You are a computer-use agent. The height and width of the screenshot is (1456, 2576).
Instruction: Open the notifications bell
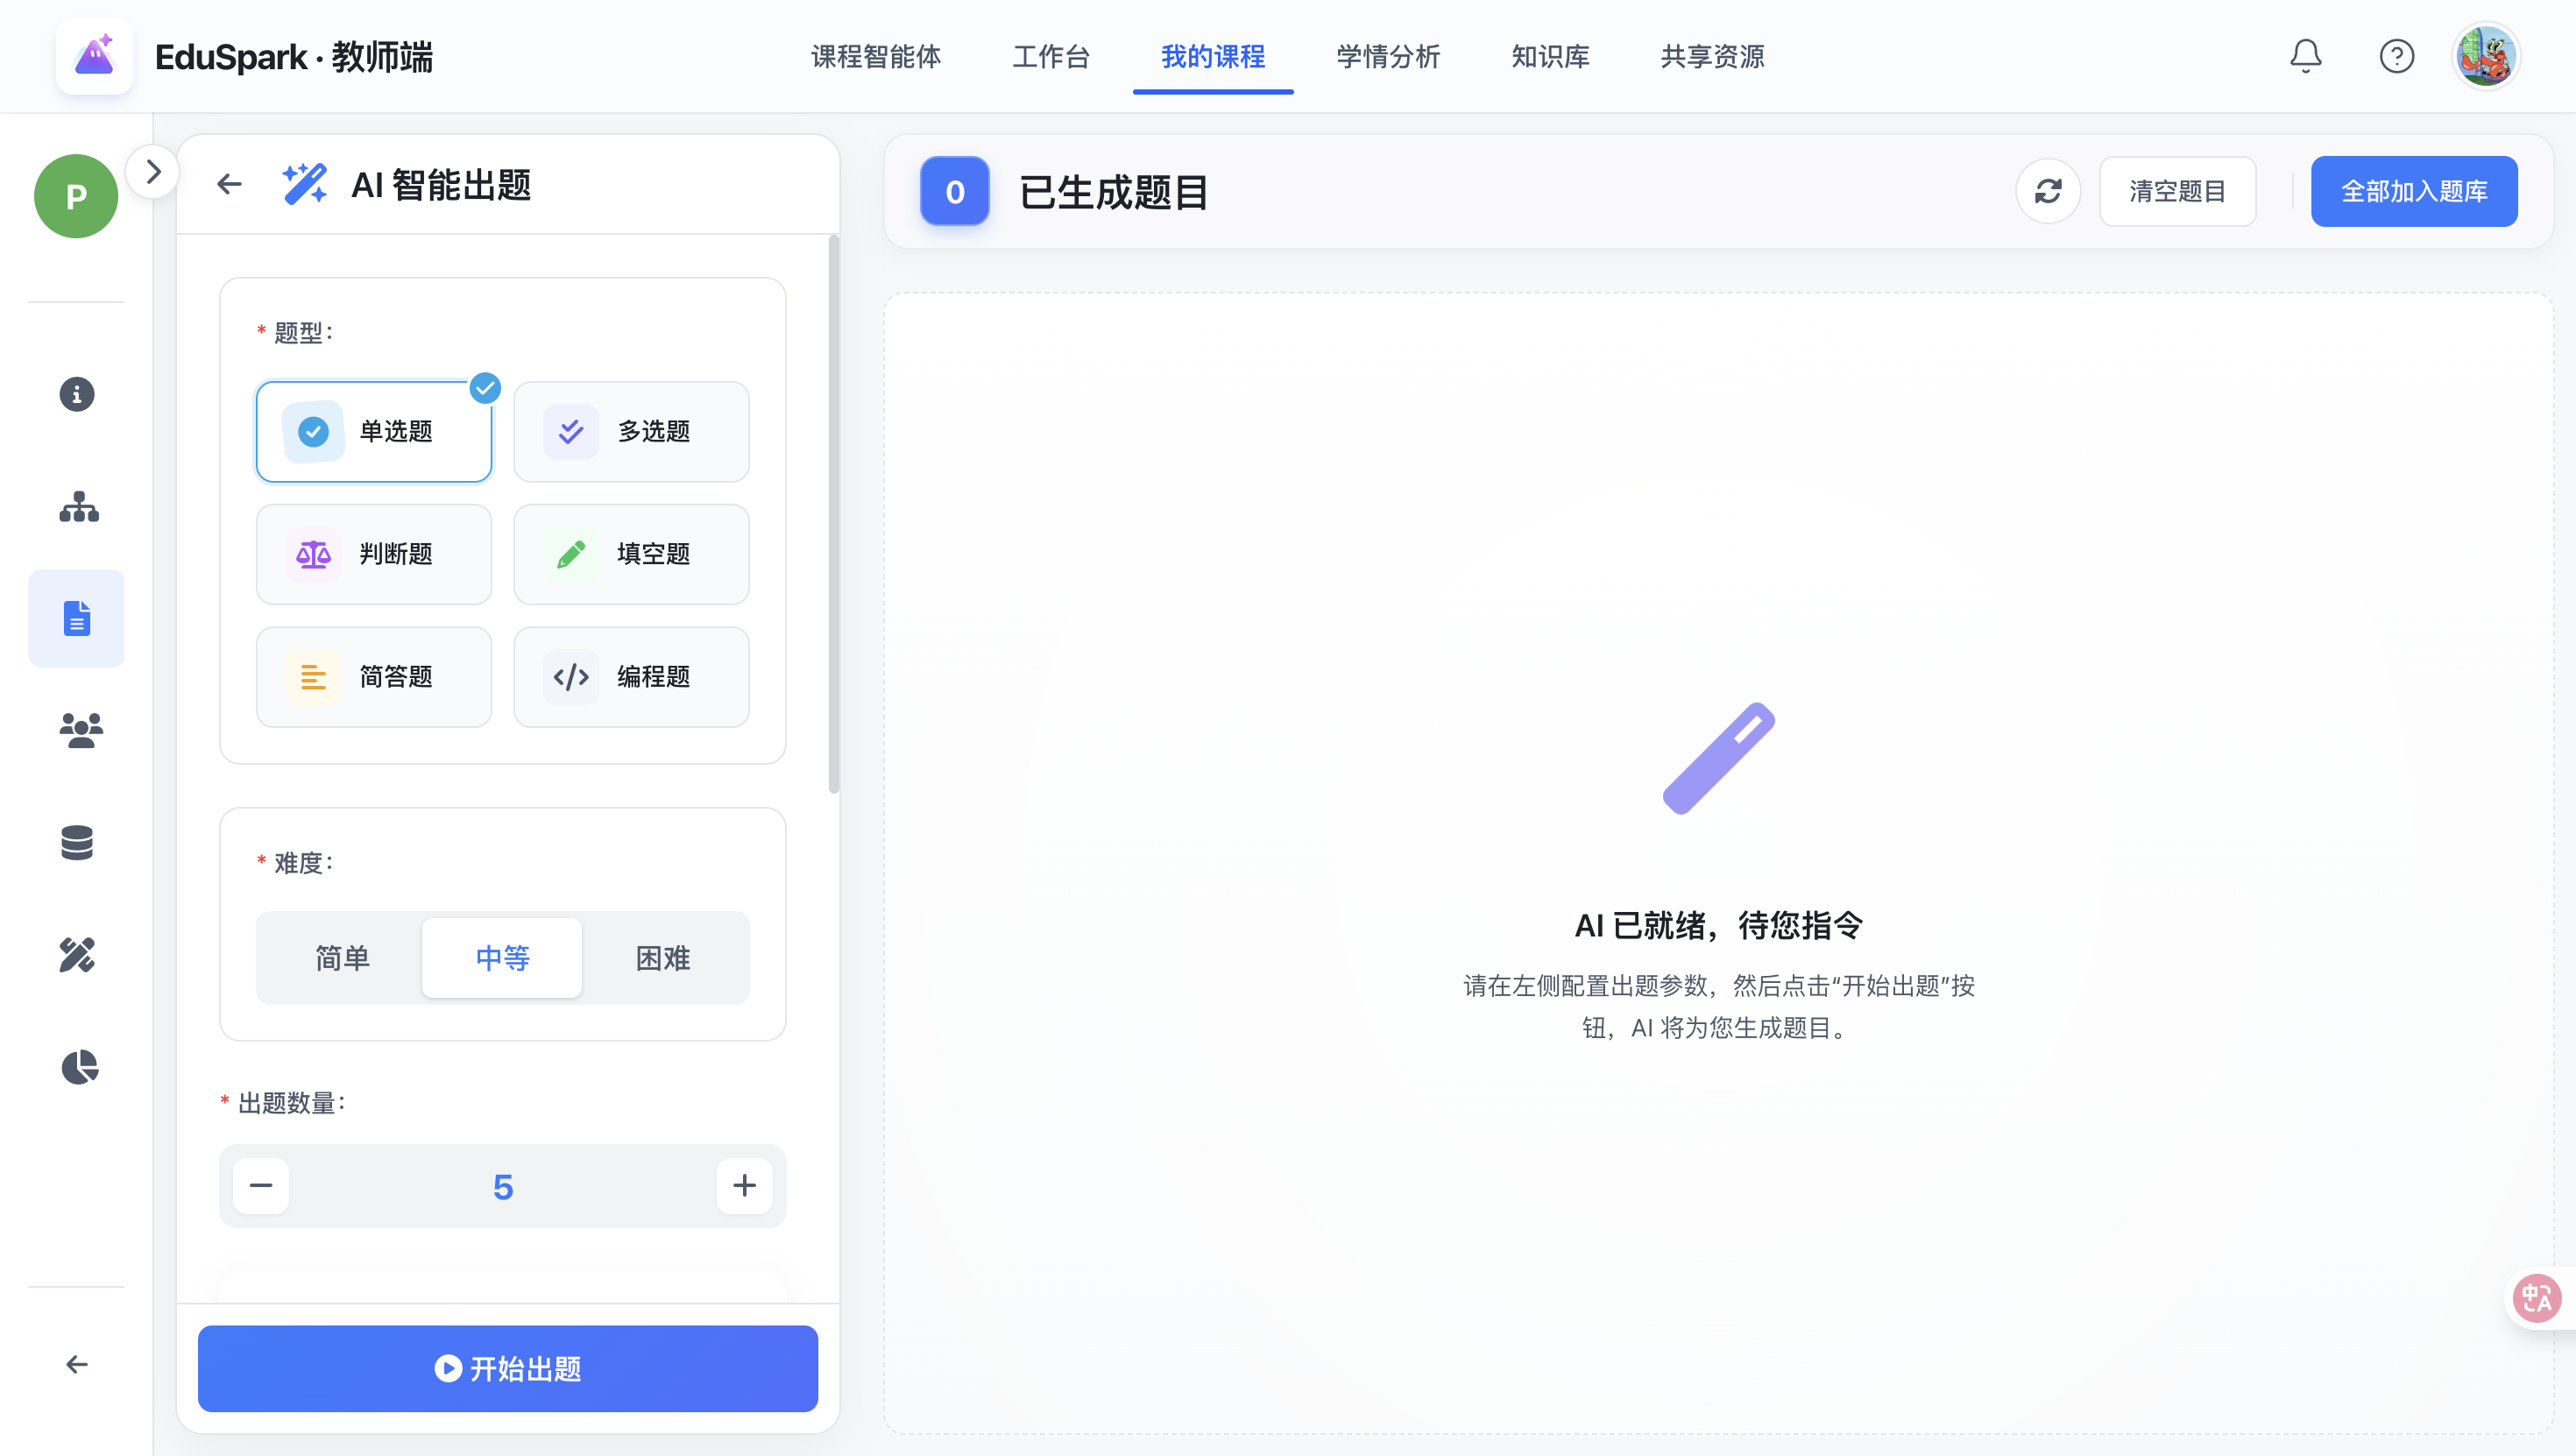[x=2305, y=56]
